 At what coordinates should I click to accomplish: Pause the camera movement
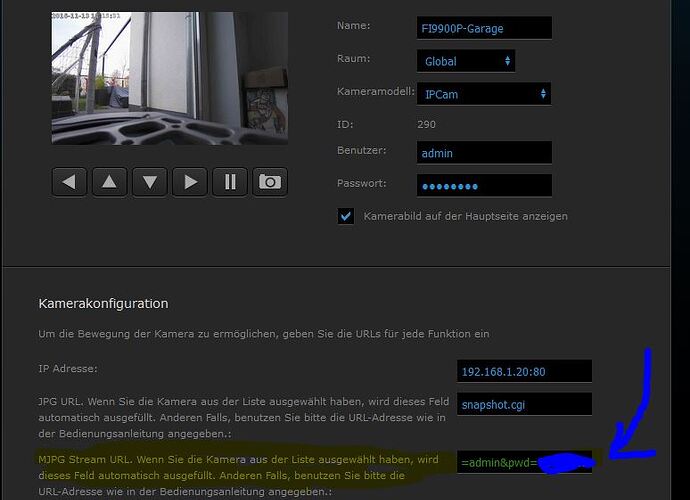tap(229, 181)
